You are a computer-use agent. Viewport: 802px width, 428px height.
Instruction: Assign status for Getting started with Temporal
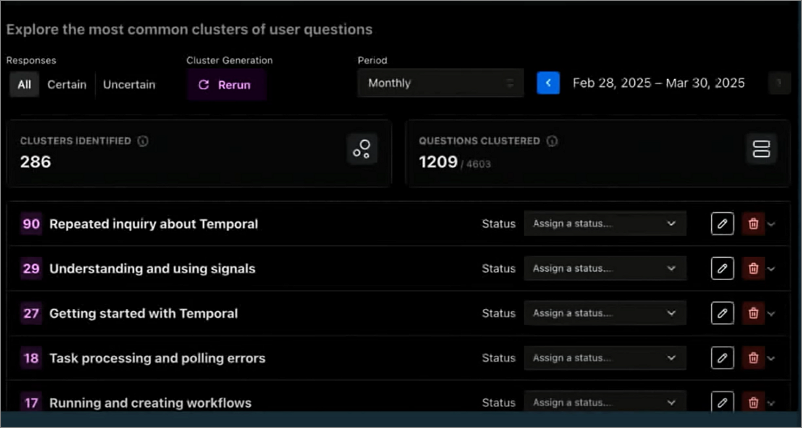tap(605, 313)
